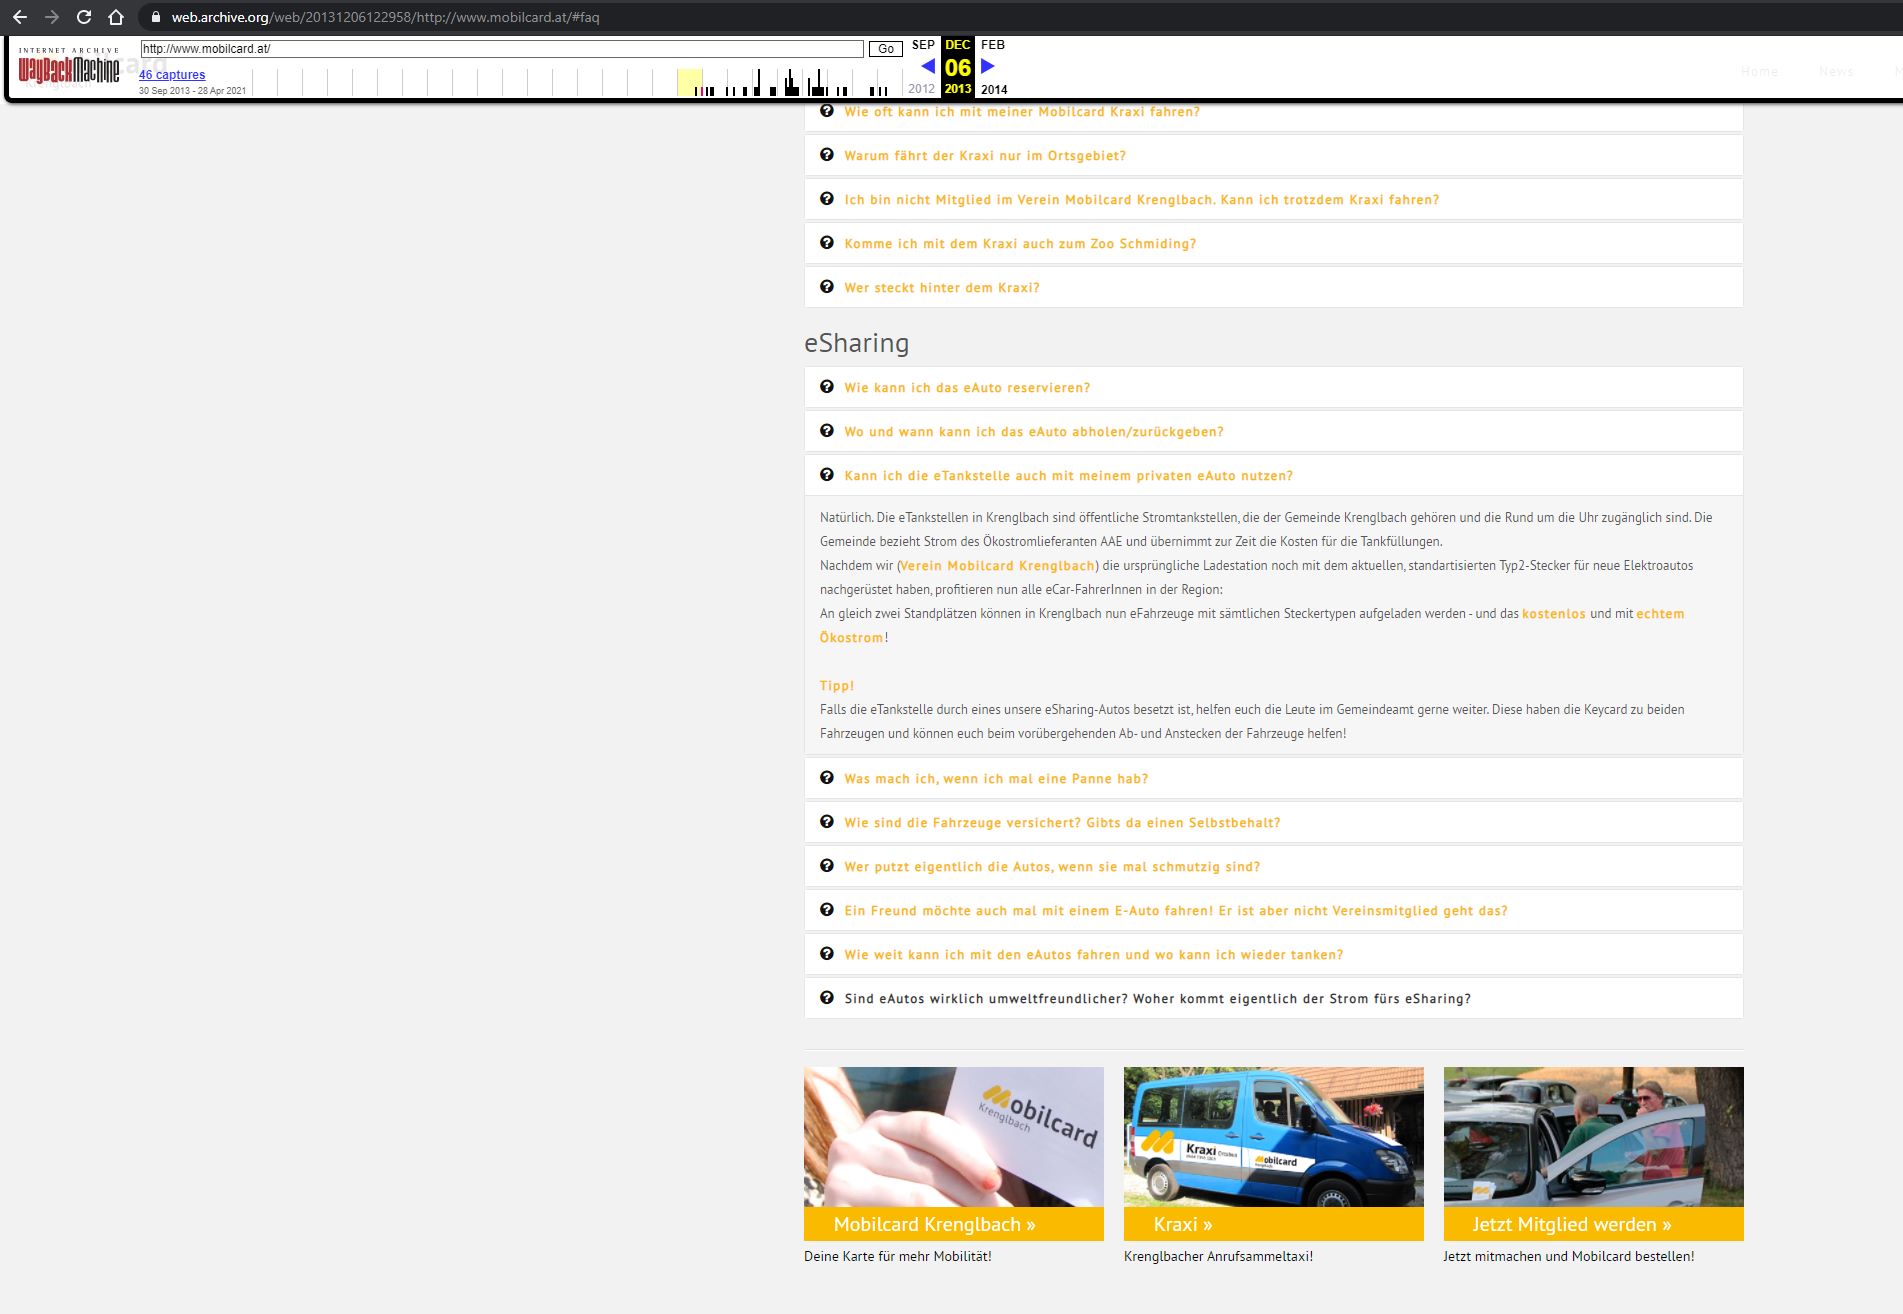Expand 'Wie weit kann ich mit den eAutos fahren' question
Image resolution: width=1903 pixels, height=1314 pixels.
pos(1273,955)
